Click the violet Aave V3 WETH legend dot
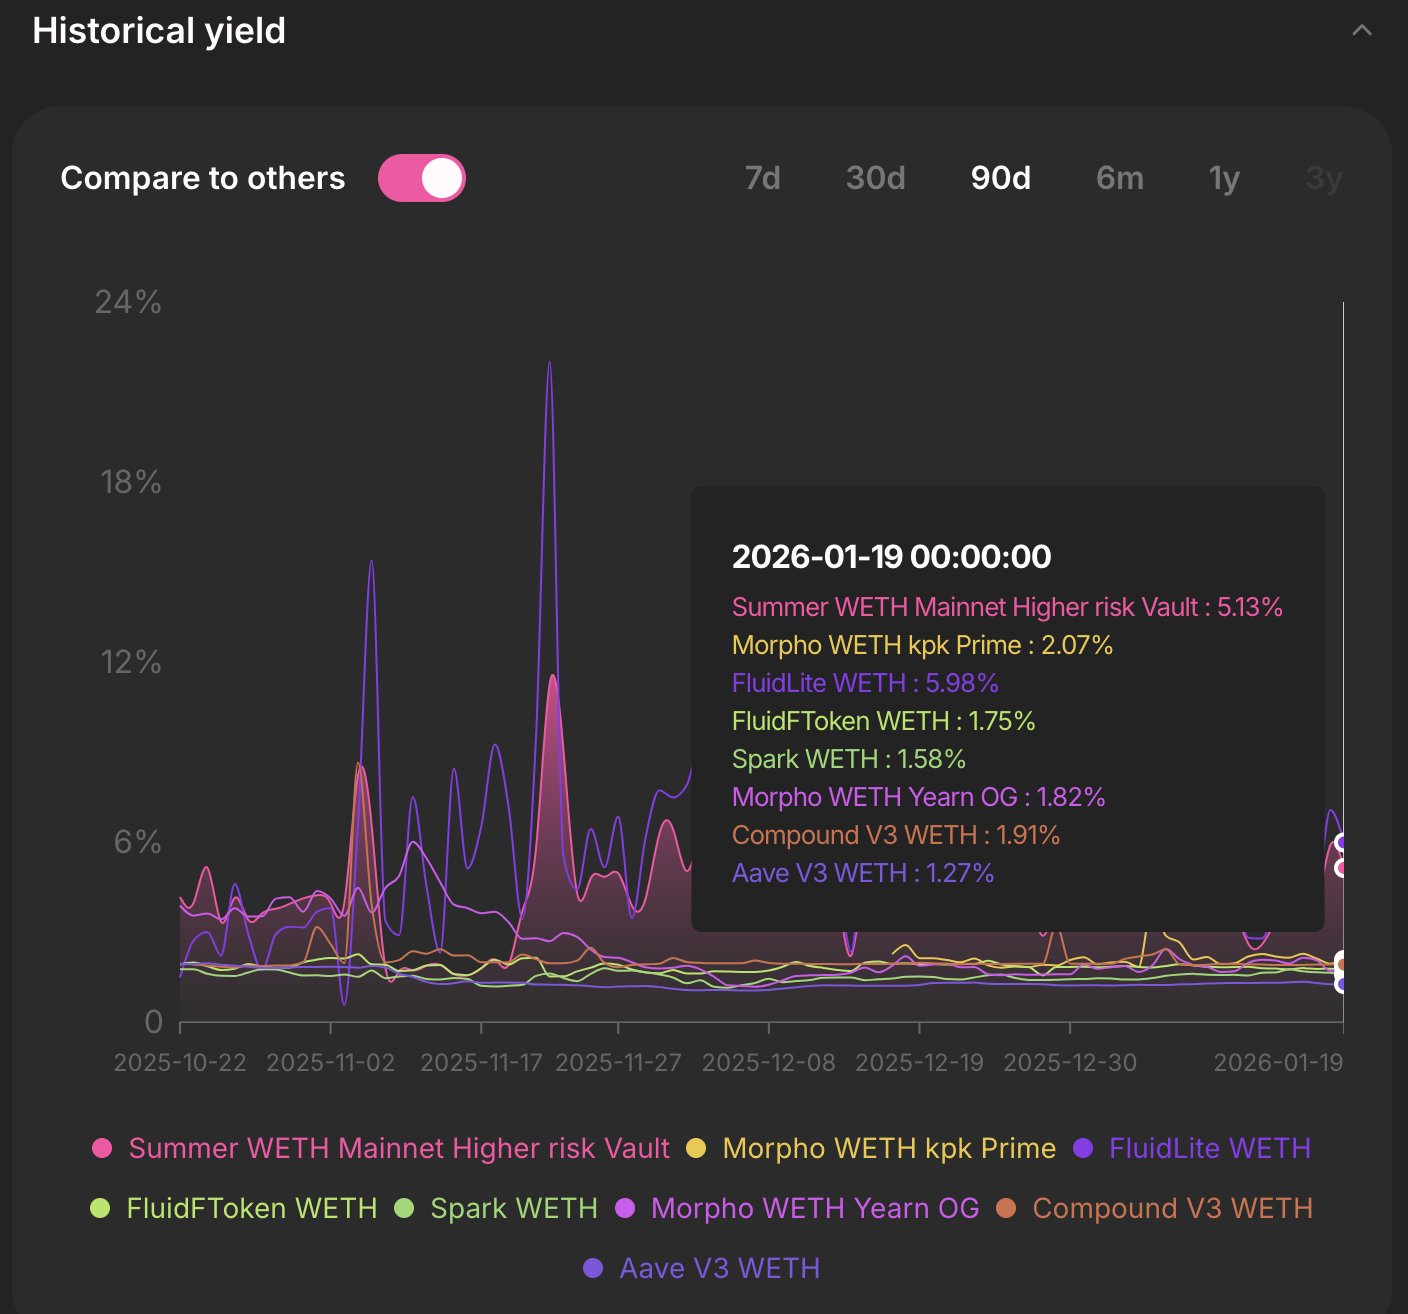The image size is (1408, 1314). point(593,1268)
